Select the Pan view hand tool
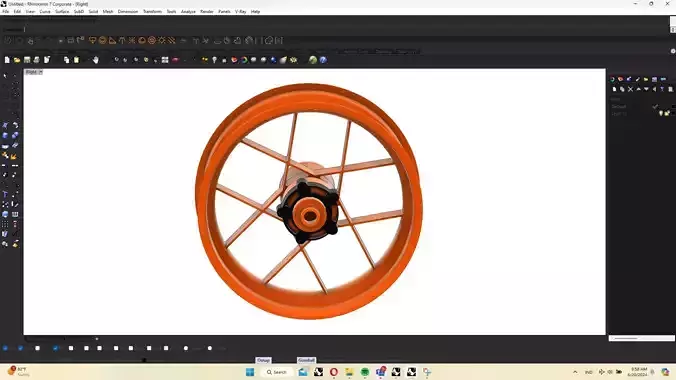This screenshot has width=676, height=380. tap(96, 60)
